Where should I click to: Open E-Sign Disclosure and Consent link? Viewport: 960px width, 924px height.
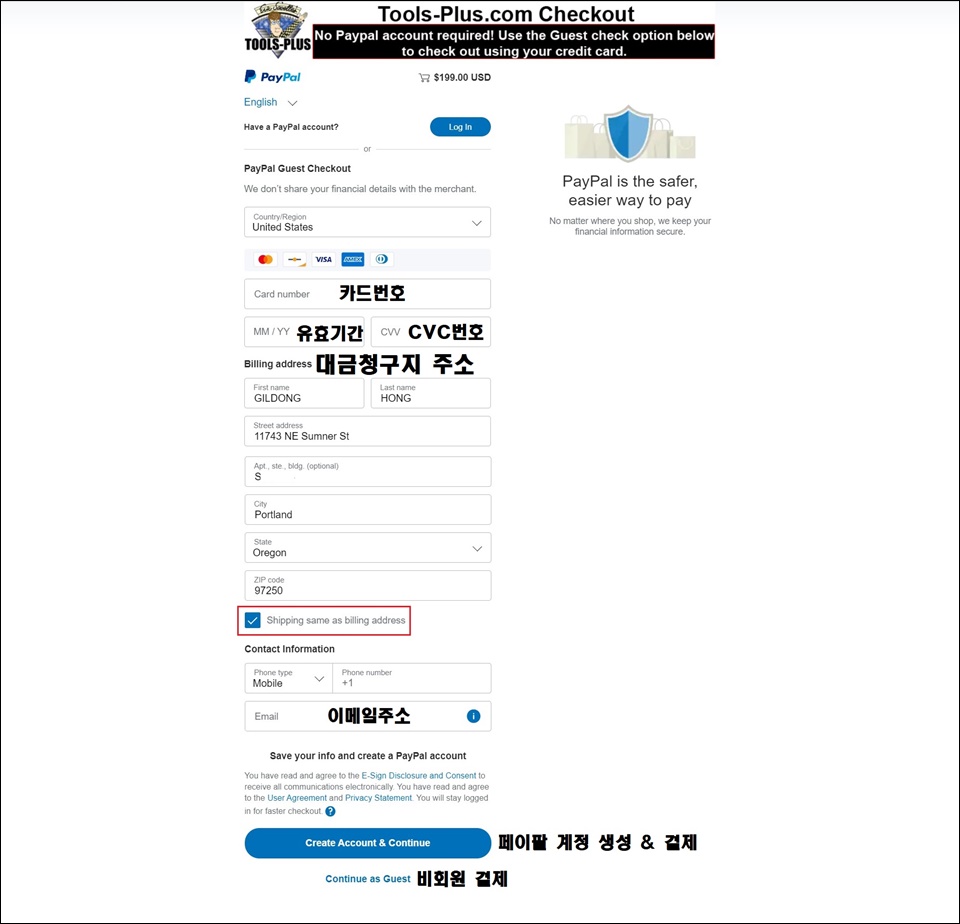[x=419, y=775]
